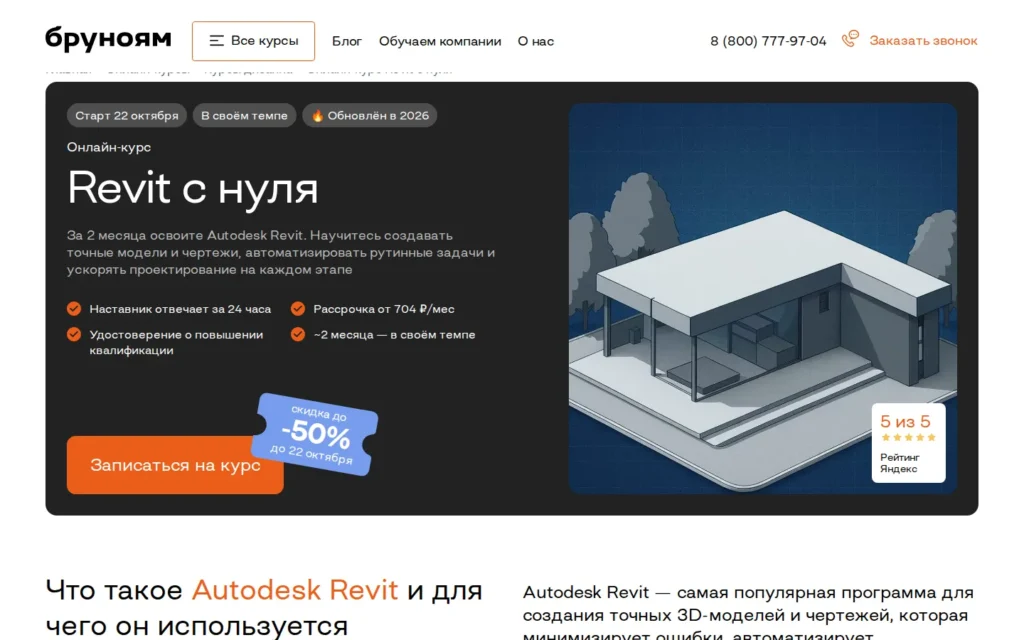The height and width of the screenshot is (640, 1024).
Task: Click checkmark beside "Удостоверение о повышении квалификации"
Action: (x=74, y=334)
